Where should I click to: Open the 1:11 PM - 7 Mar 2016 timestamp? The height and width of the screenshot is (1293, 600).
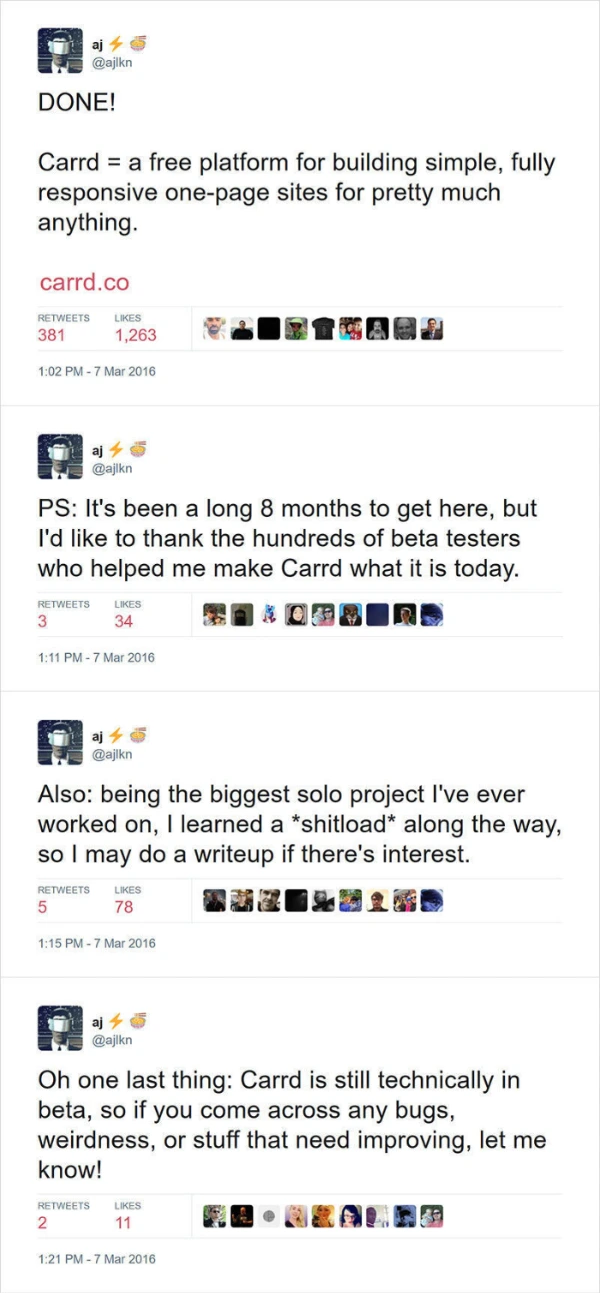tap(96, 657)
